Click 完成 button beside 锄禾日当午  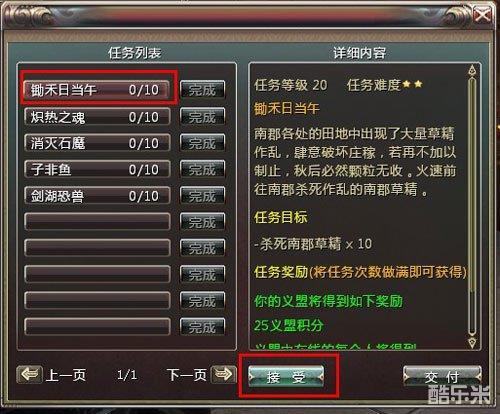click(x=202, y=90)
